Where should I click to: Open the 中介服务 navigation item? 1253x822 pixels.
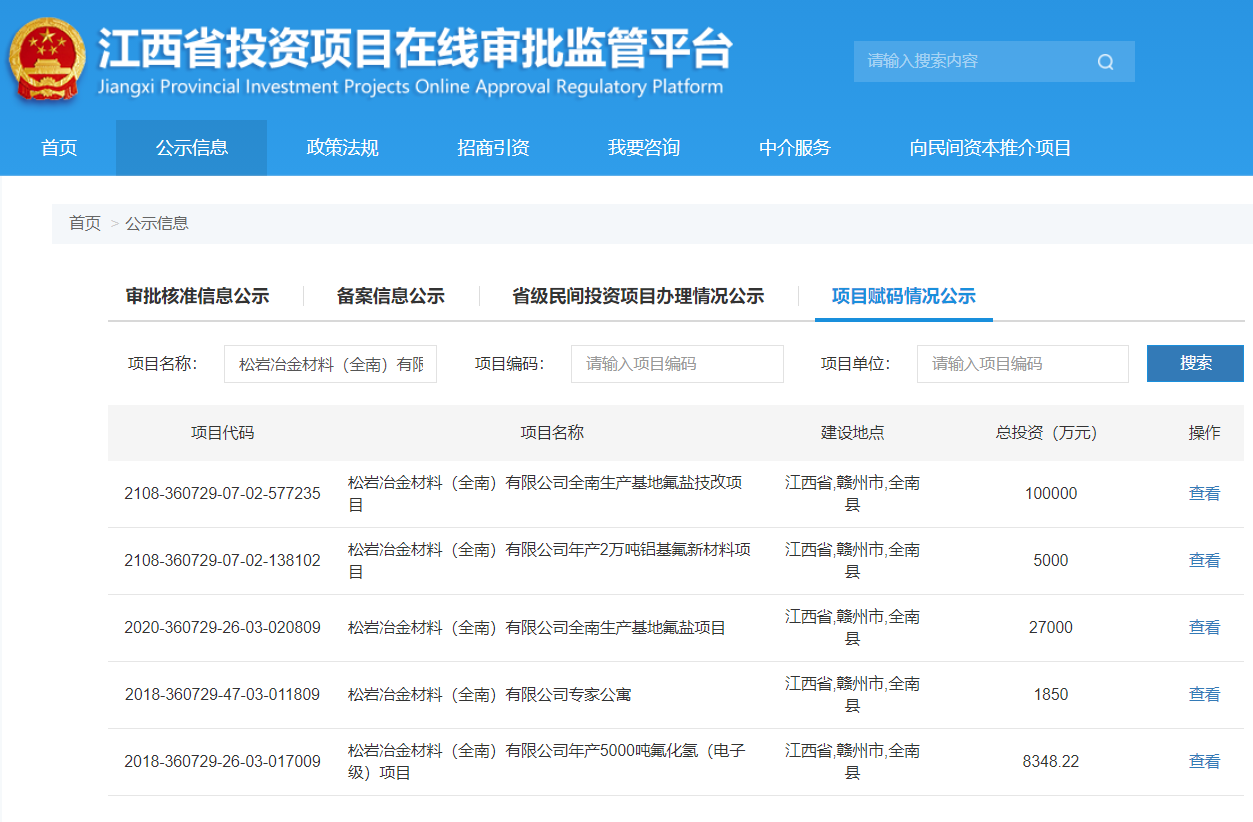coord(794,148)
